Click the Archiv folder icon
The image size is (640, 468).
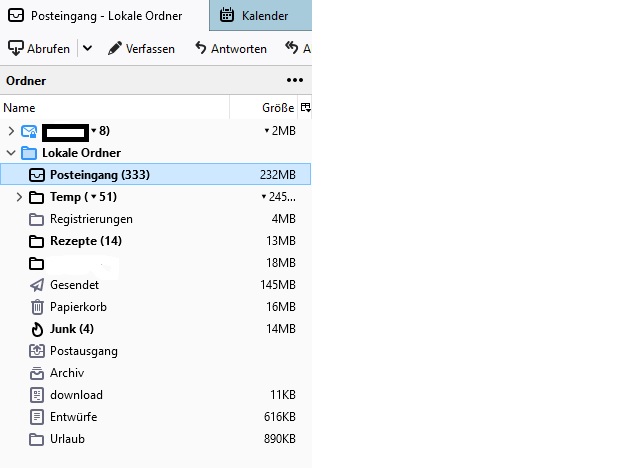(x=37, y=373)
